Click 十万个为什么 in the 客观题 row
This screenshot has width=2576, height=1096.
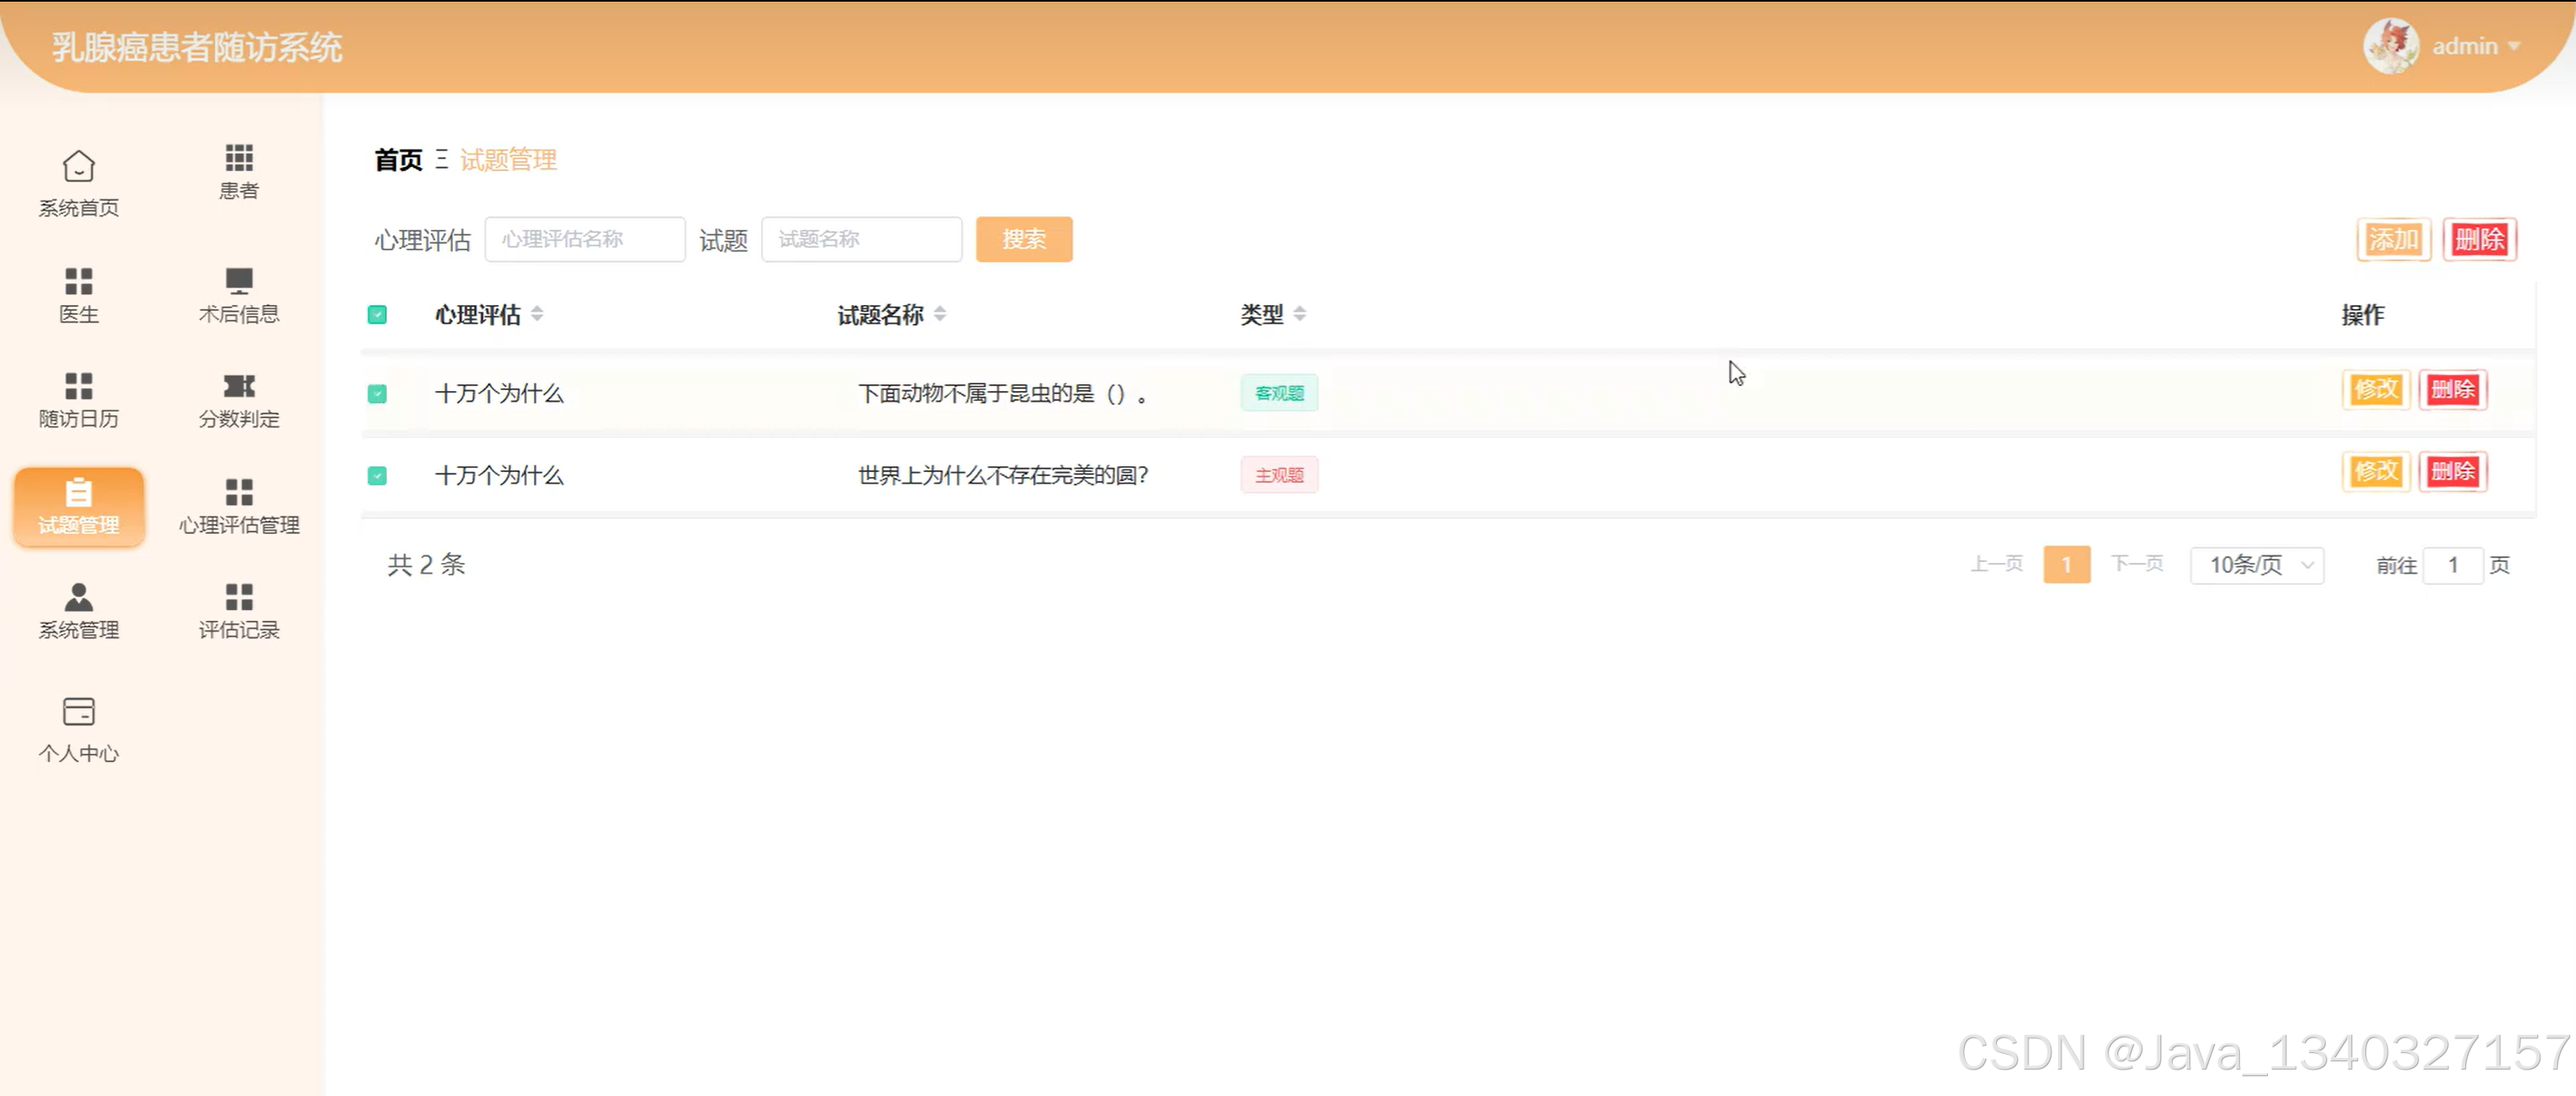coord(499,394)
